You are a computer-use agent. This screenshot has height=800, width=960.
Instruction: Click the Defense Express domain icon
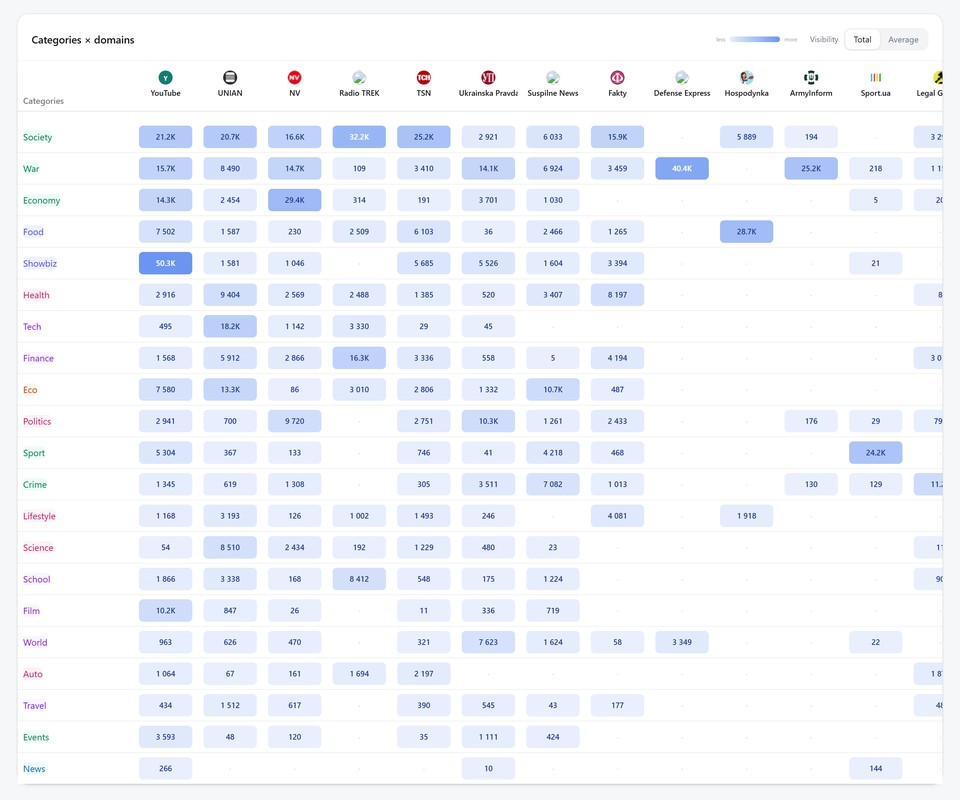pyautogui.click(x=682, y=77)
